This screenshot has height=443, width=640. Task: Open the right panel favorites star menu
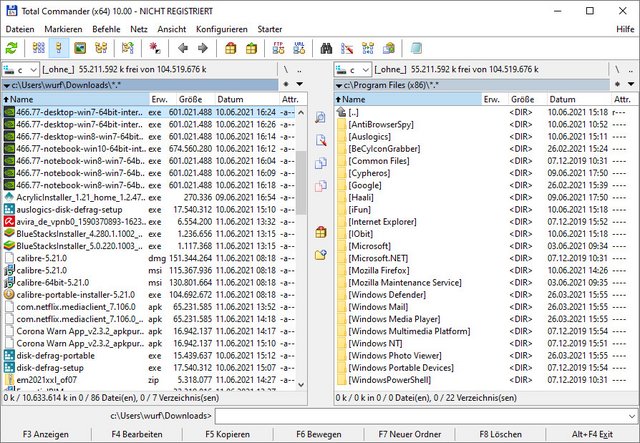(618, 85)
